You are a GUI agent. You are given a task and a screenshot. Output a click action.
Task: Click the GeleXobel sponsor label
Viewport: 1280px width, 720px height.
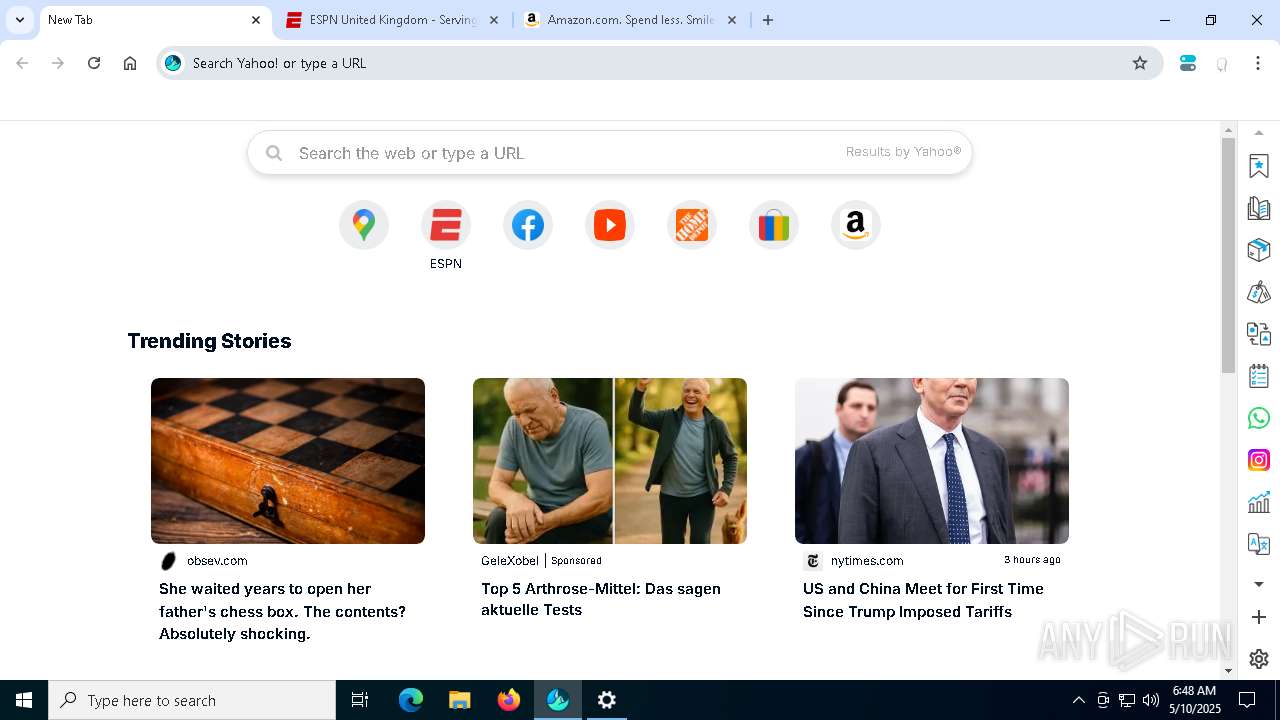click(x=510, y=561)
